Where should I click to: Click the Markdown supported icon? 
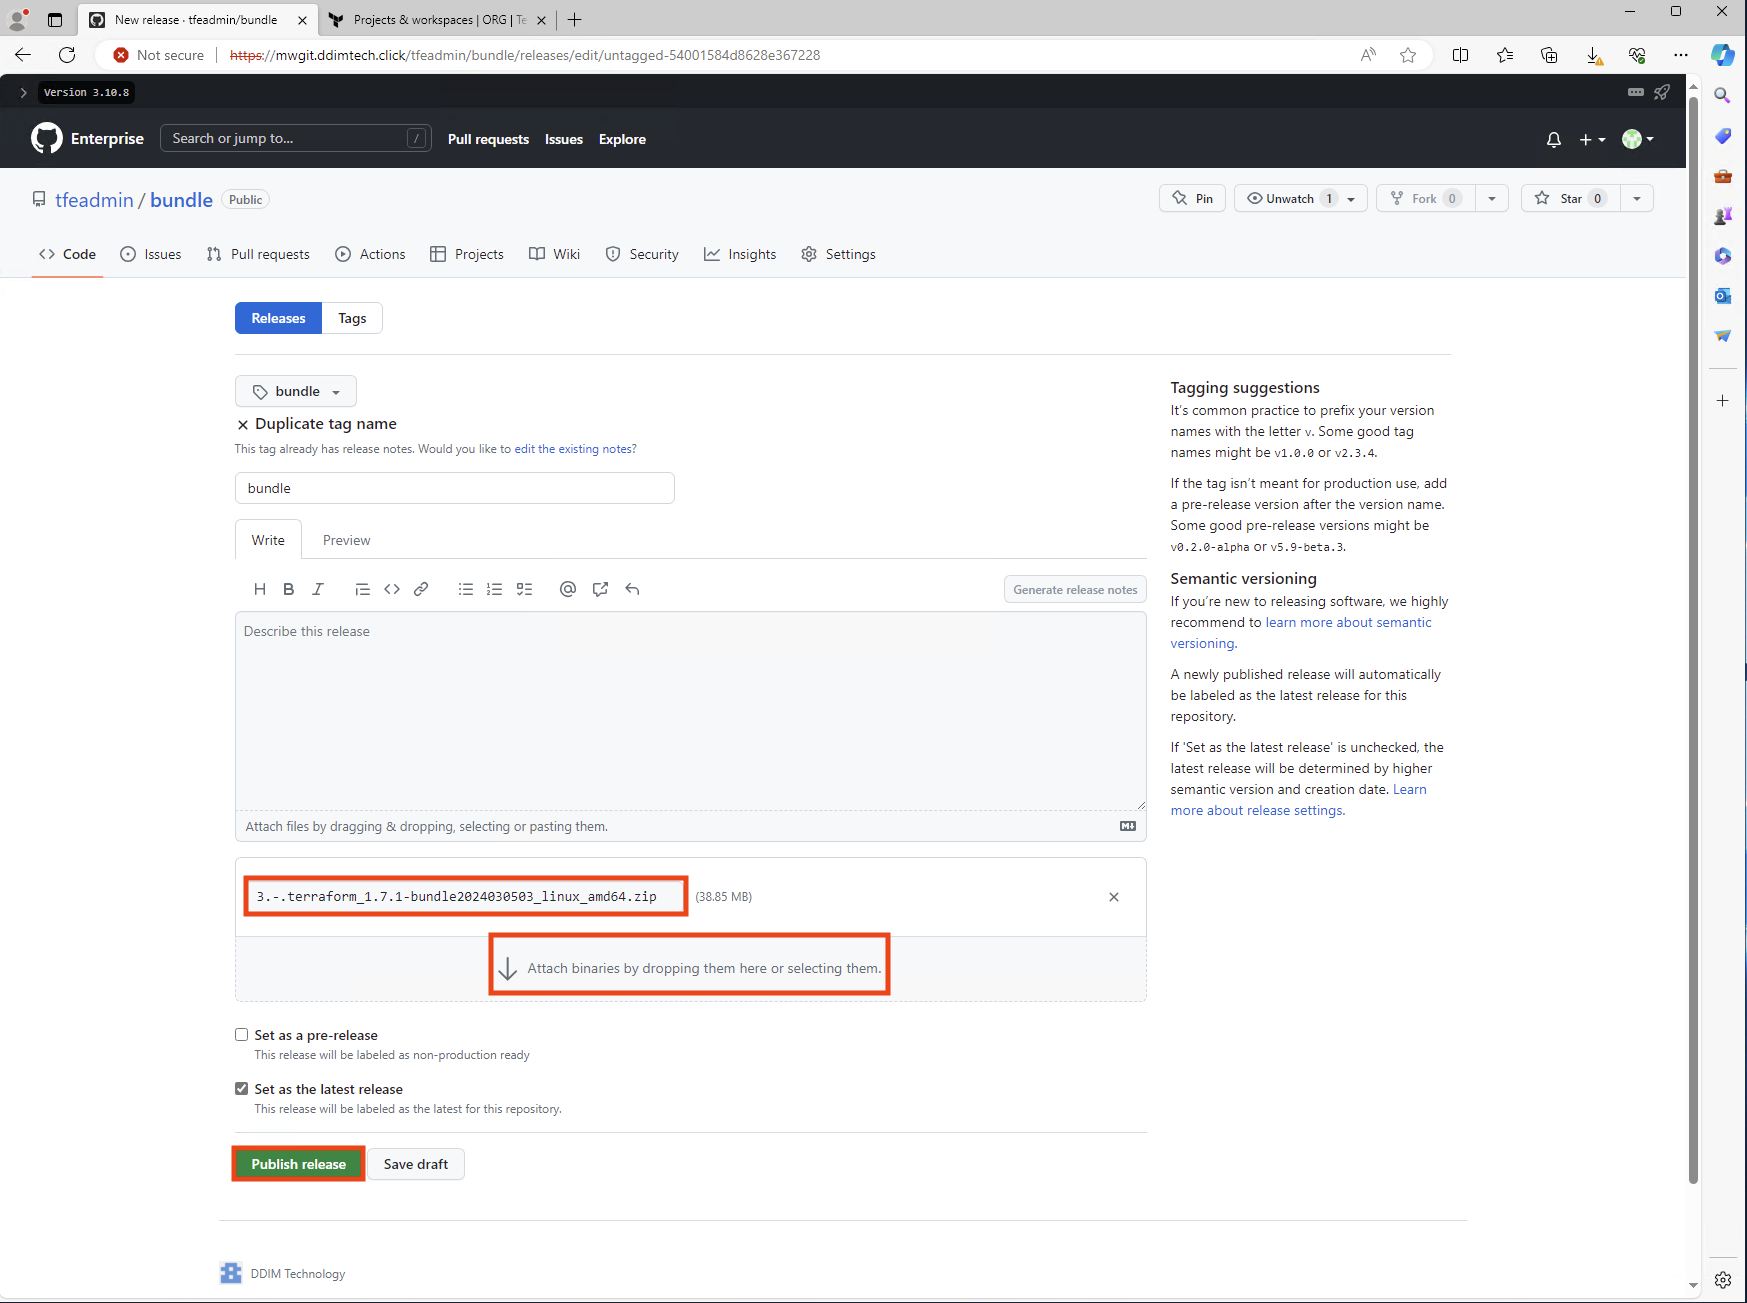[1128, 826]
